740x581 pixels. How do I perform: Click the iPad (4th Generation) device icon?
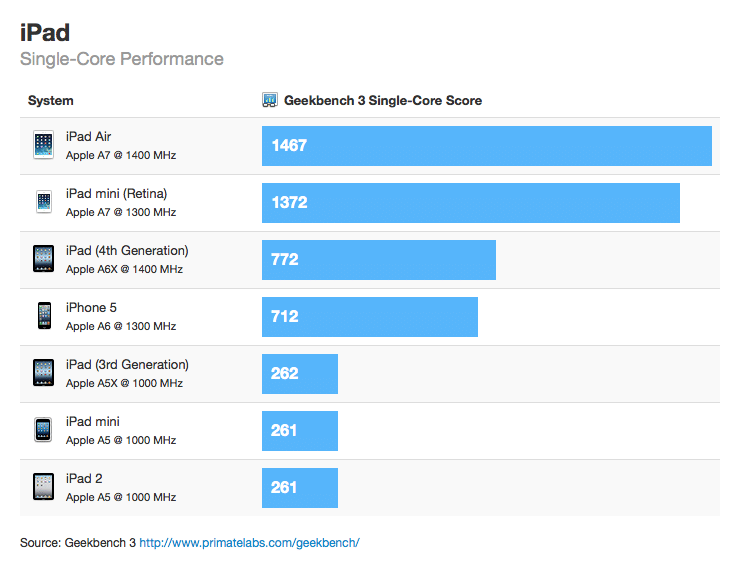pos(43,259)
